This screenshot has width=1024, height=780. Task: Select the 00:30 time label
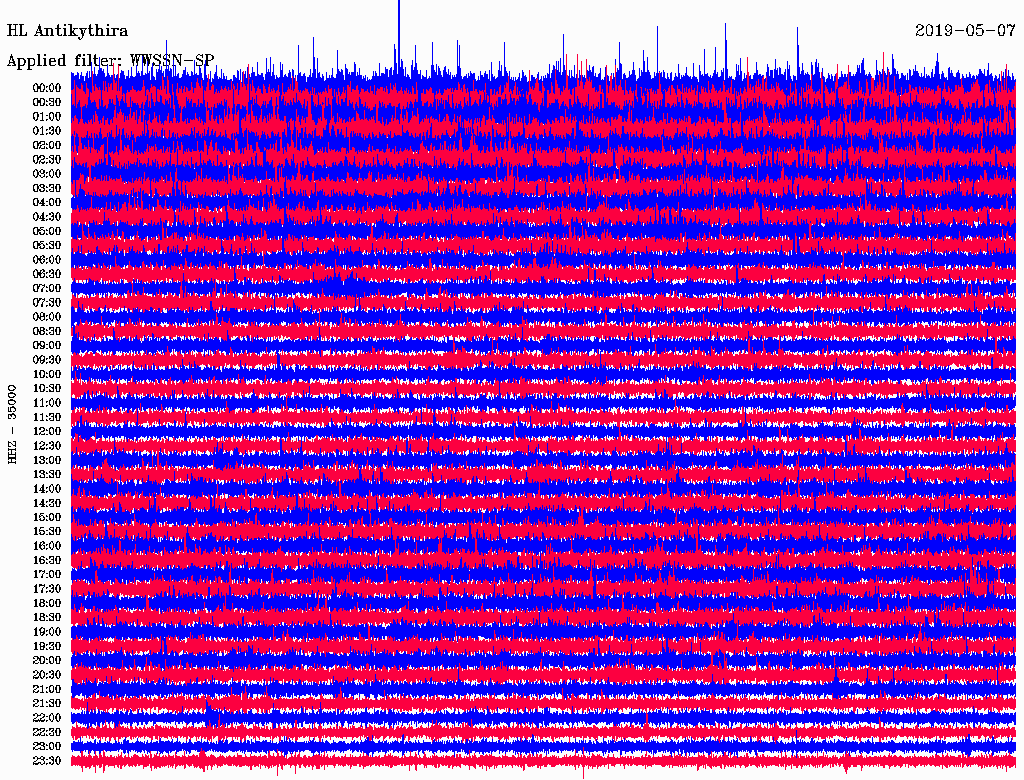click(x=46, y=103)
